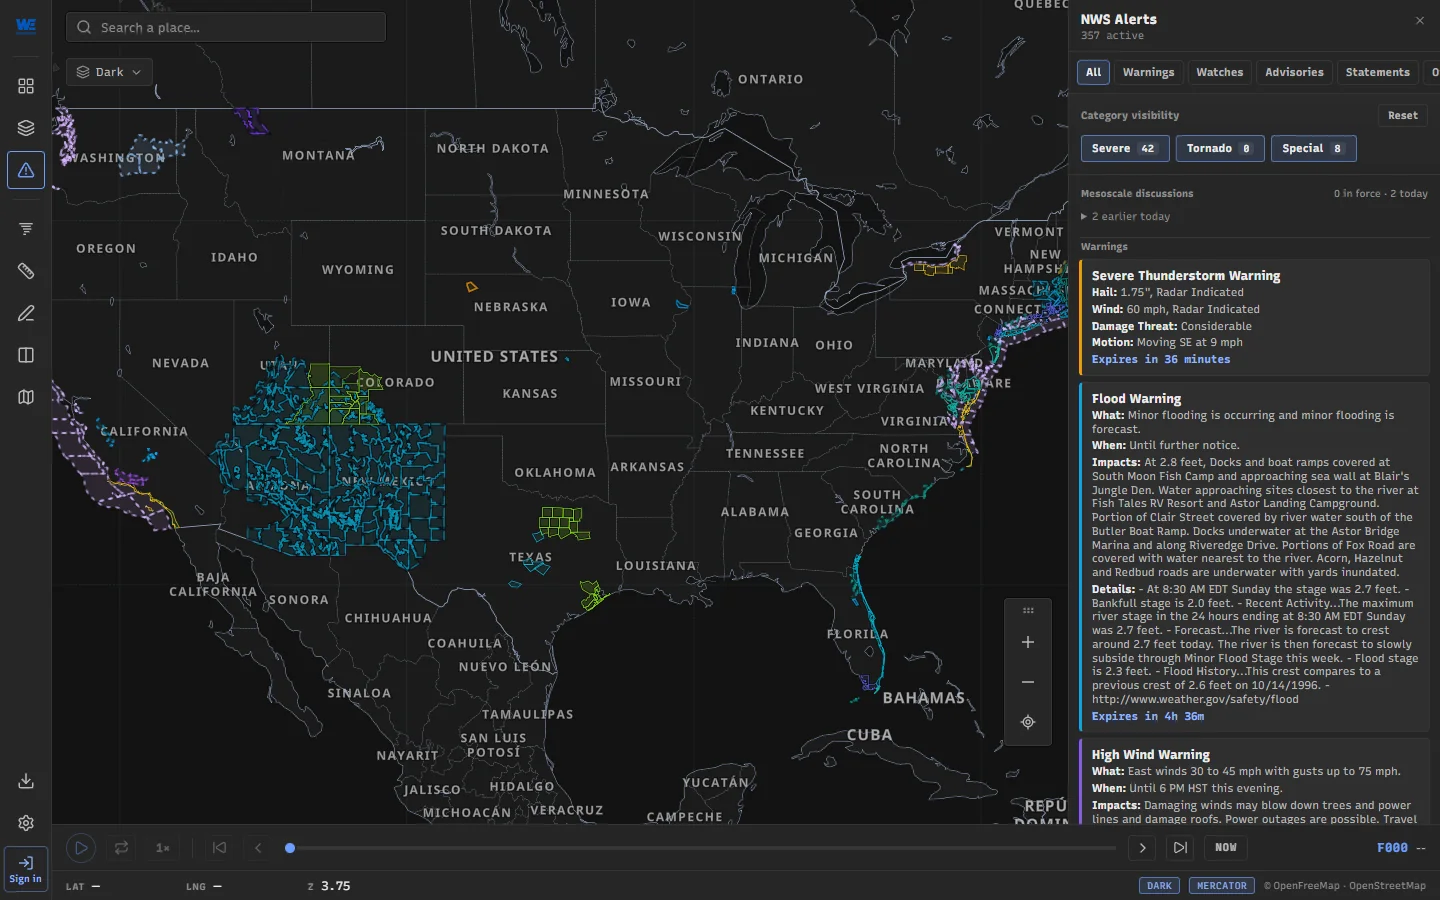Click the MERCATOR projection button
Image resolution: width=1440 pixels, height=900 pixels.
[1222, 886]
